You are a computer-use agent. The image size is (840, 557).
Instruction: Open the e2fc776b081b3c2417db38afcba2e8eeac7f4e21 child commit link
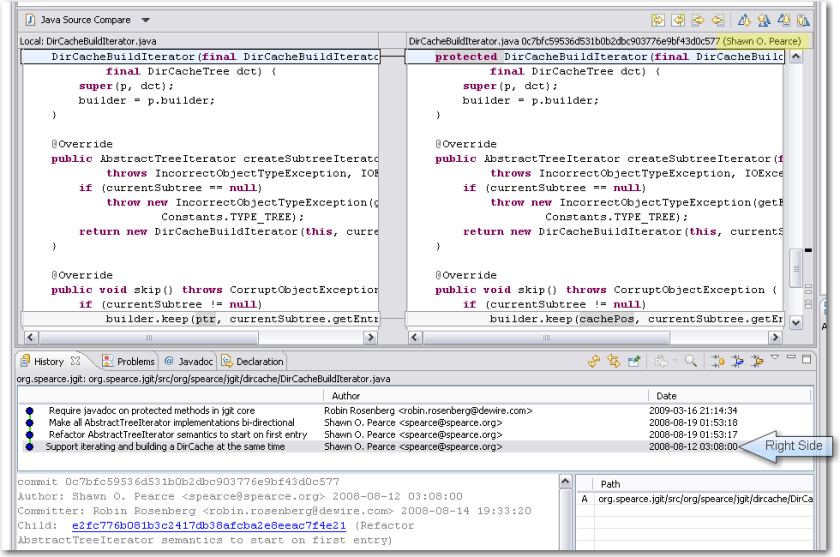click(x=209, y=525)
